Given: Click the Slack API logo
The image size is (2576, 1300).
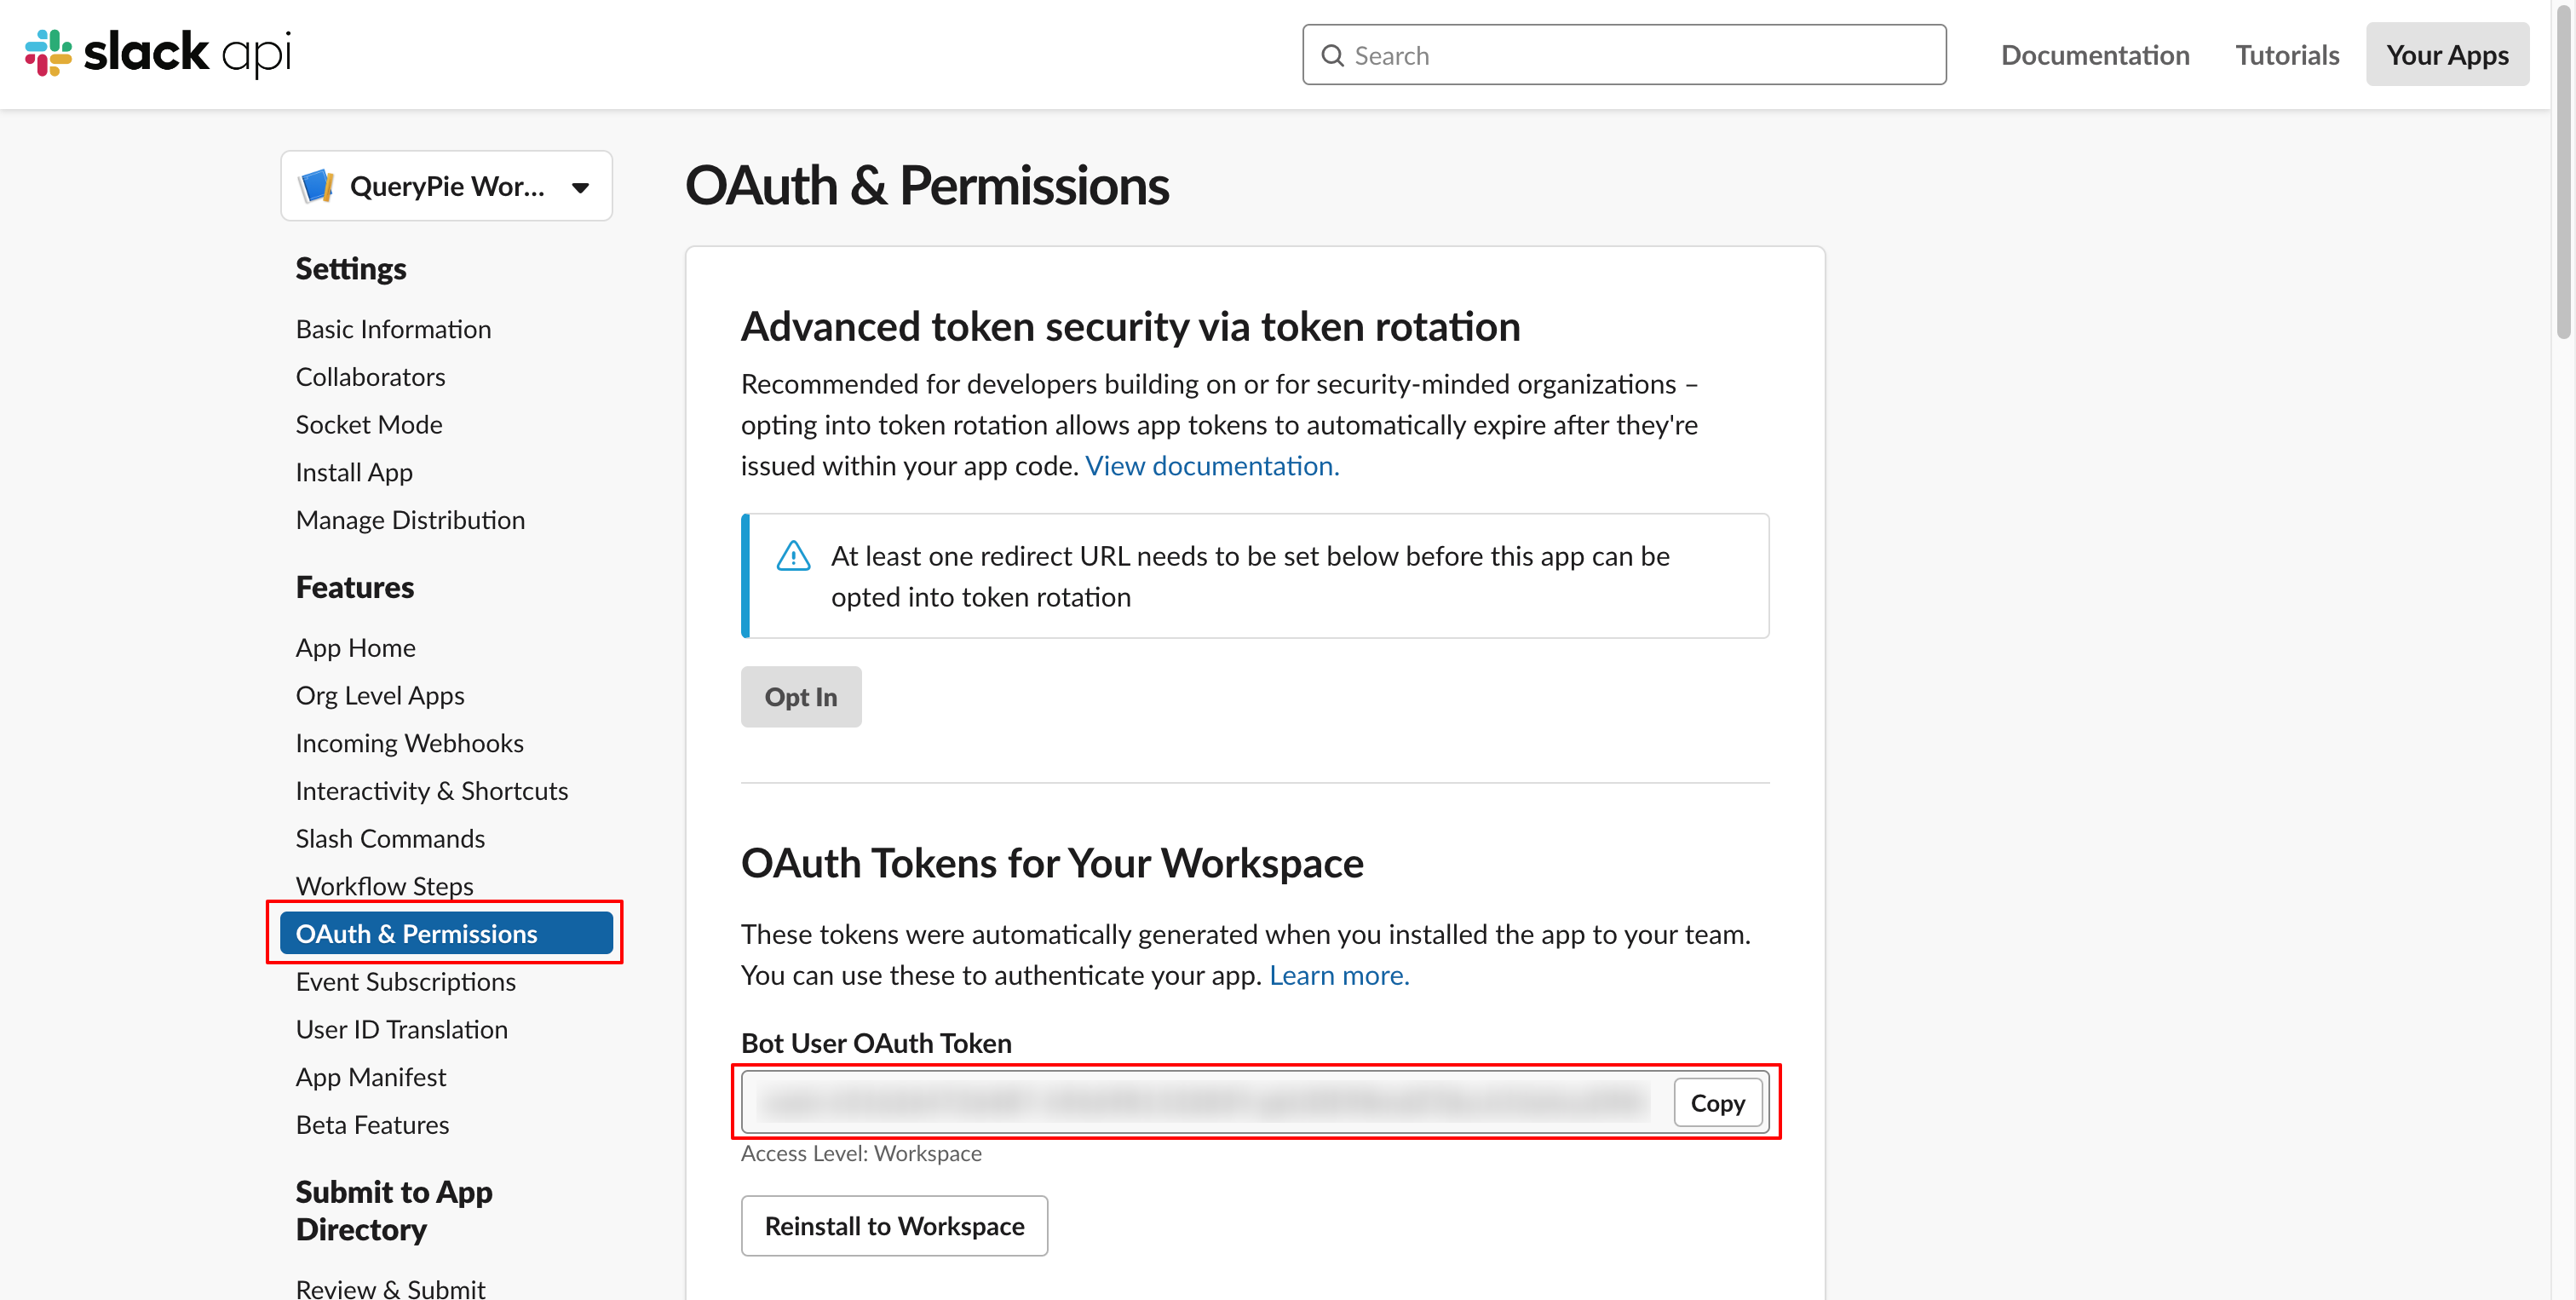Looking at the screenshot, I should point(158,53).
